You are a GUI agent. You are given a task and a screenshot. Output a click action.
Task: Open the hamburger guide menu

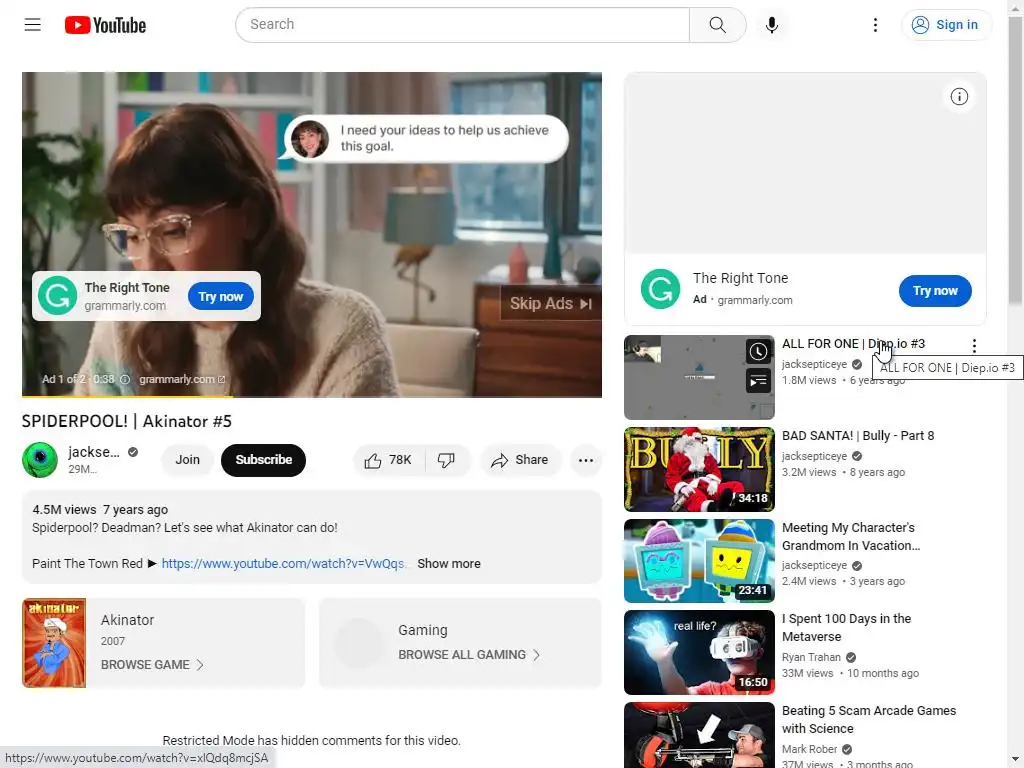[33, 25]
